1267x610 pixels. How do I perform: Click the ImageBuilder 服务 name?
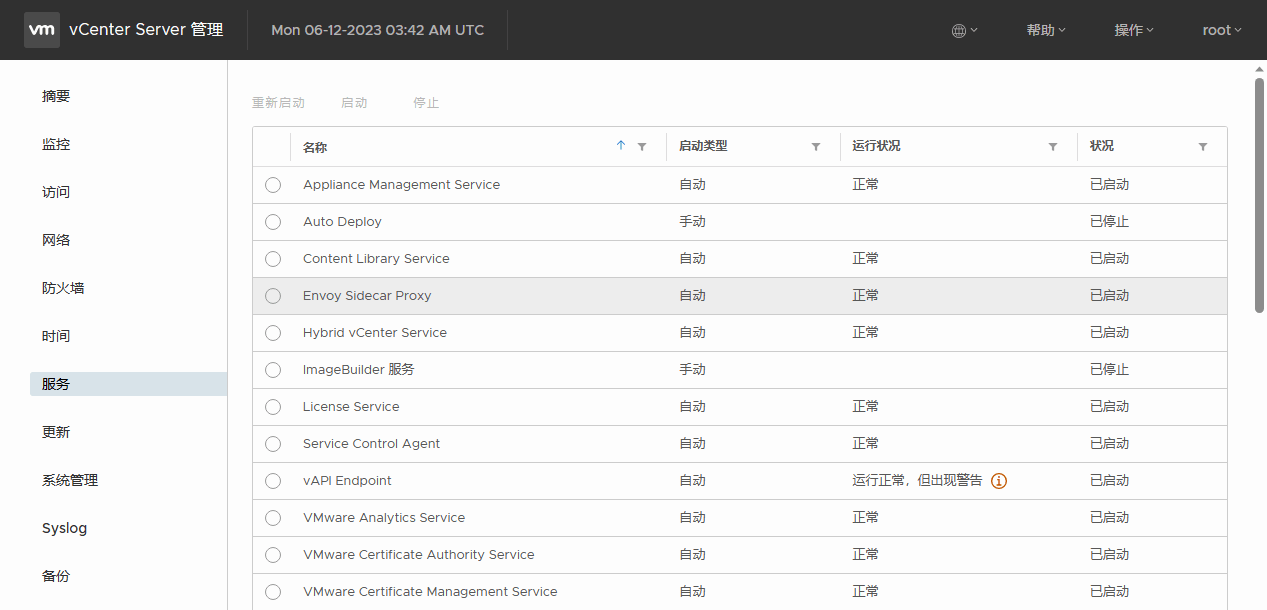click(x=358, y=370)
